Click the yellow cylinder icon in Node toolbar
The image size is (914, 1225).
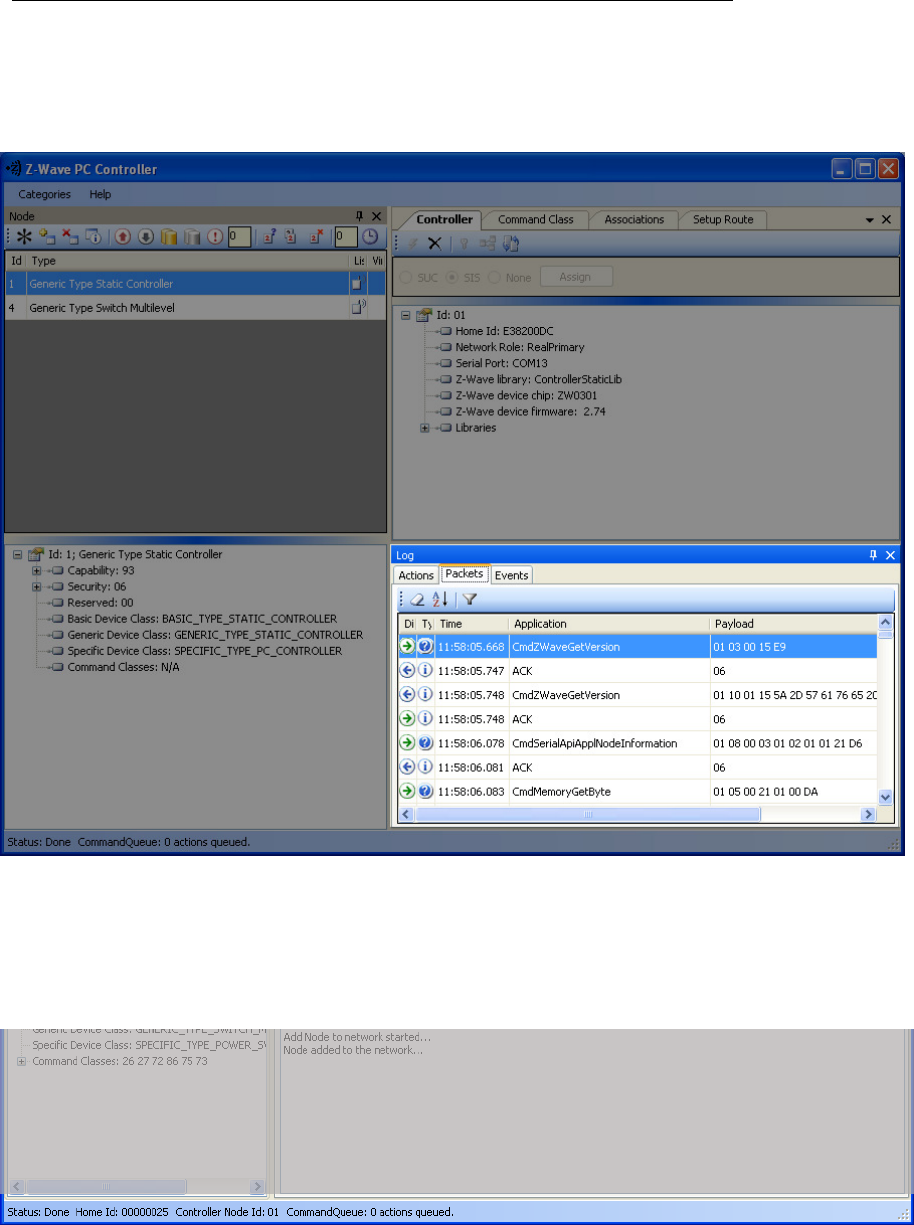pos(169,236)
